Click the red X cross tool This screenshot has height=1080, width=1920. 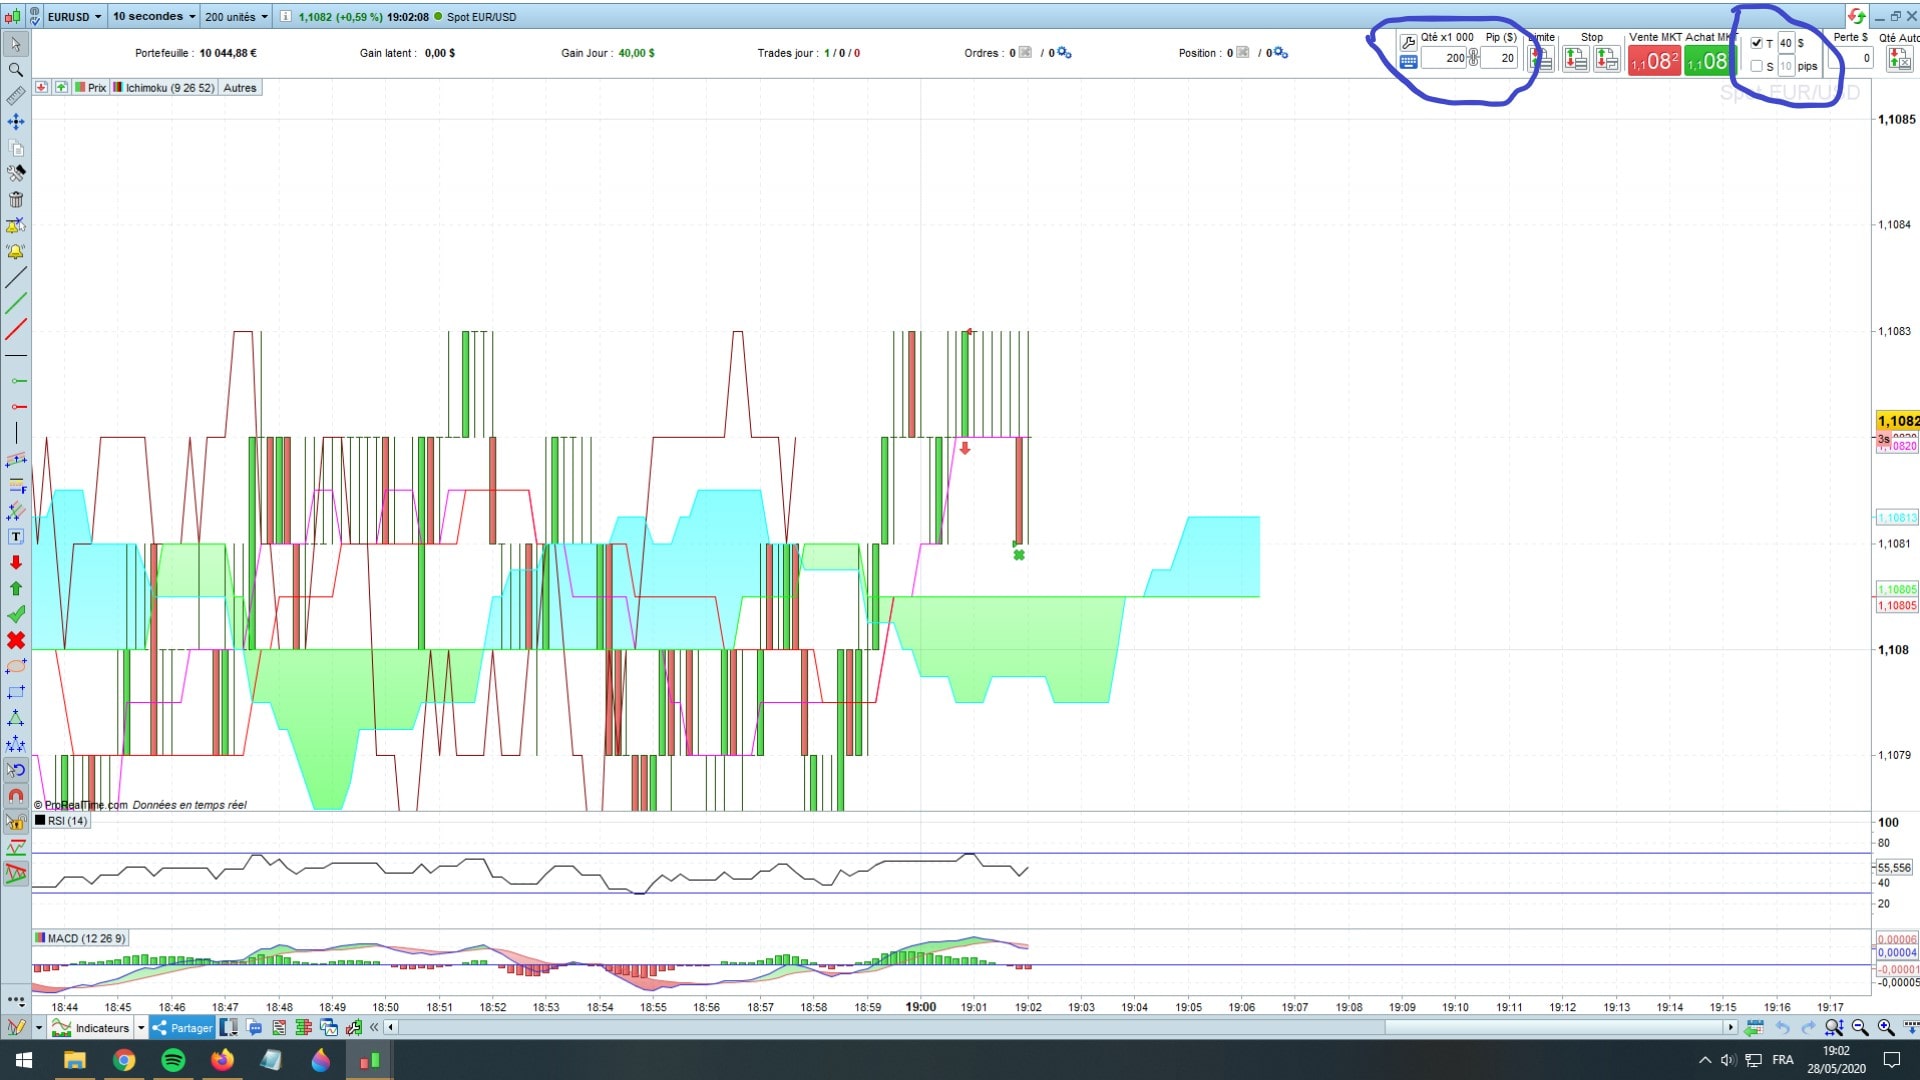tap(16, 640)
